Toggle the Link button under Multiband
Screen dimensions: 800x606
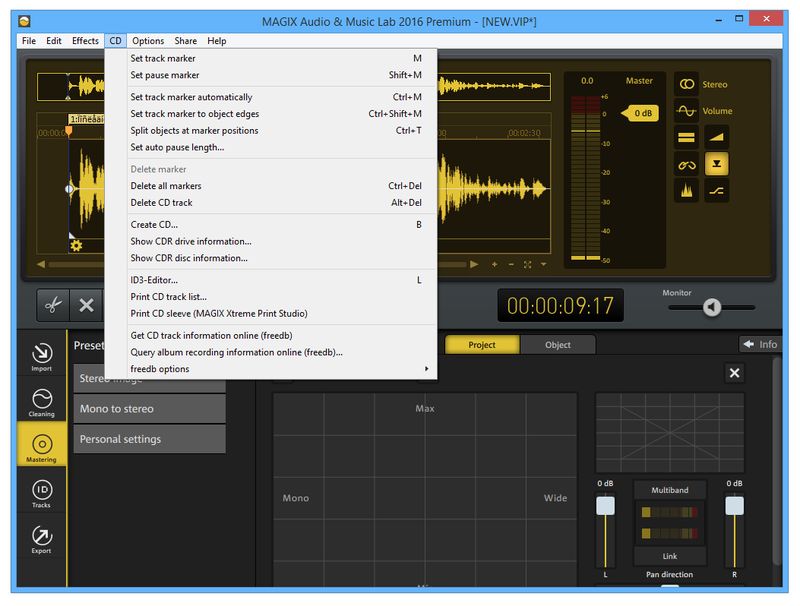(x=669, y=556)
